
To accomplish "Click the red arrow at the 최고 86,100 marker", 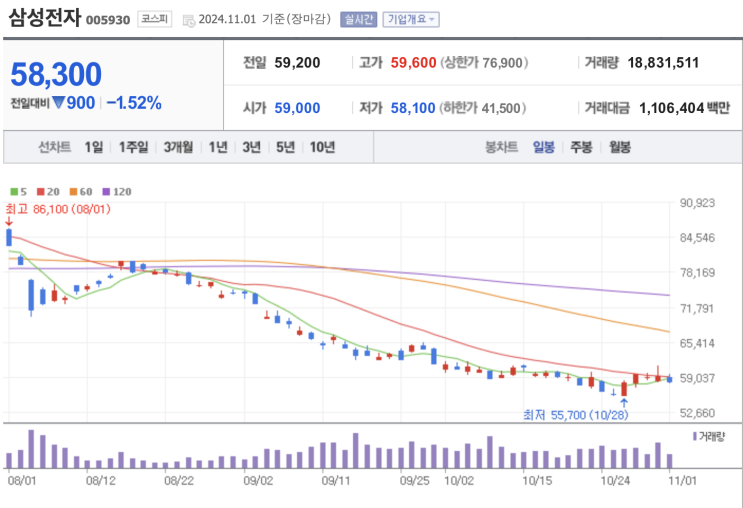I will click(x=9, y=221).
